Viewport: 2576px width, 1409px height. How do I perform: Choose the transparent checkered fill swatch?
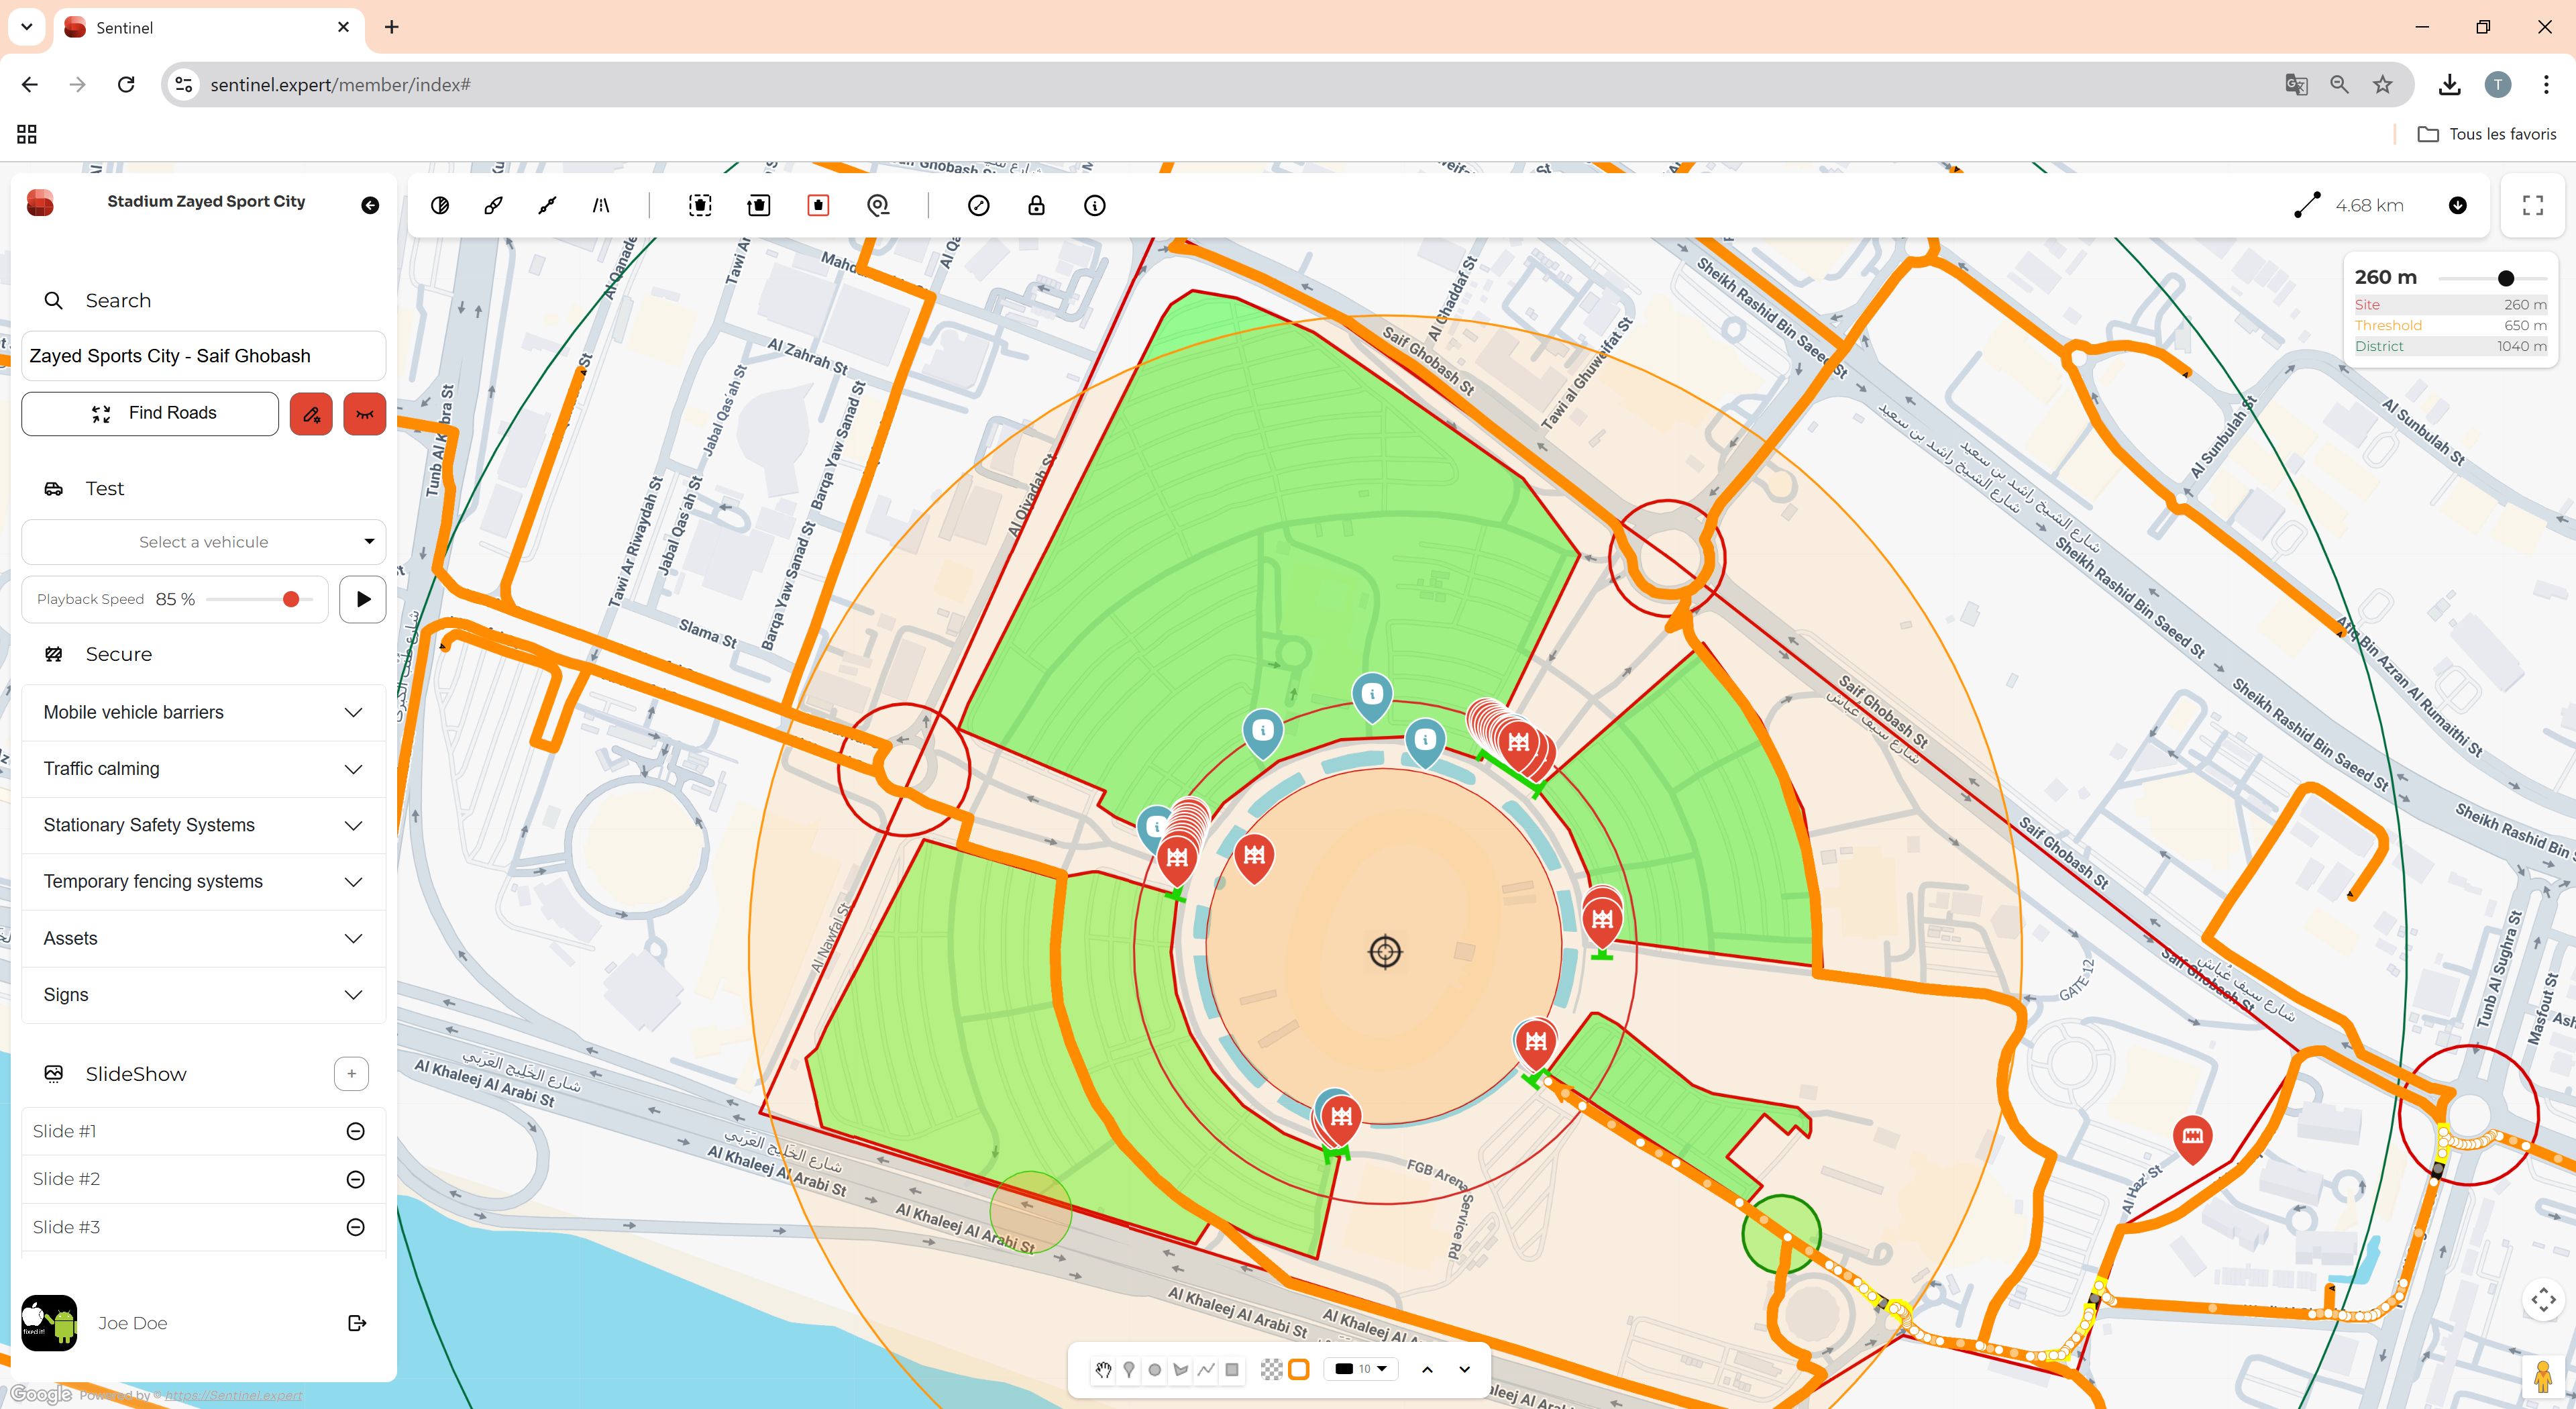1271,1370
